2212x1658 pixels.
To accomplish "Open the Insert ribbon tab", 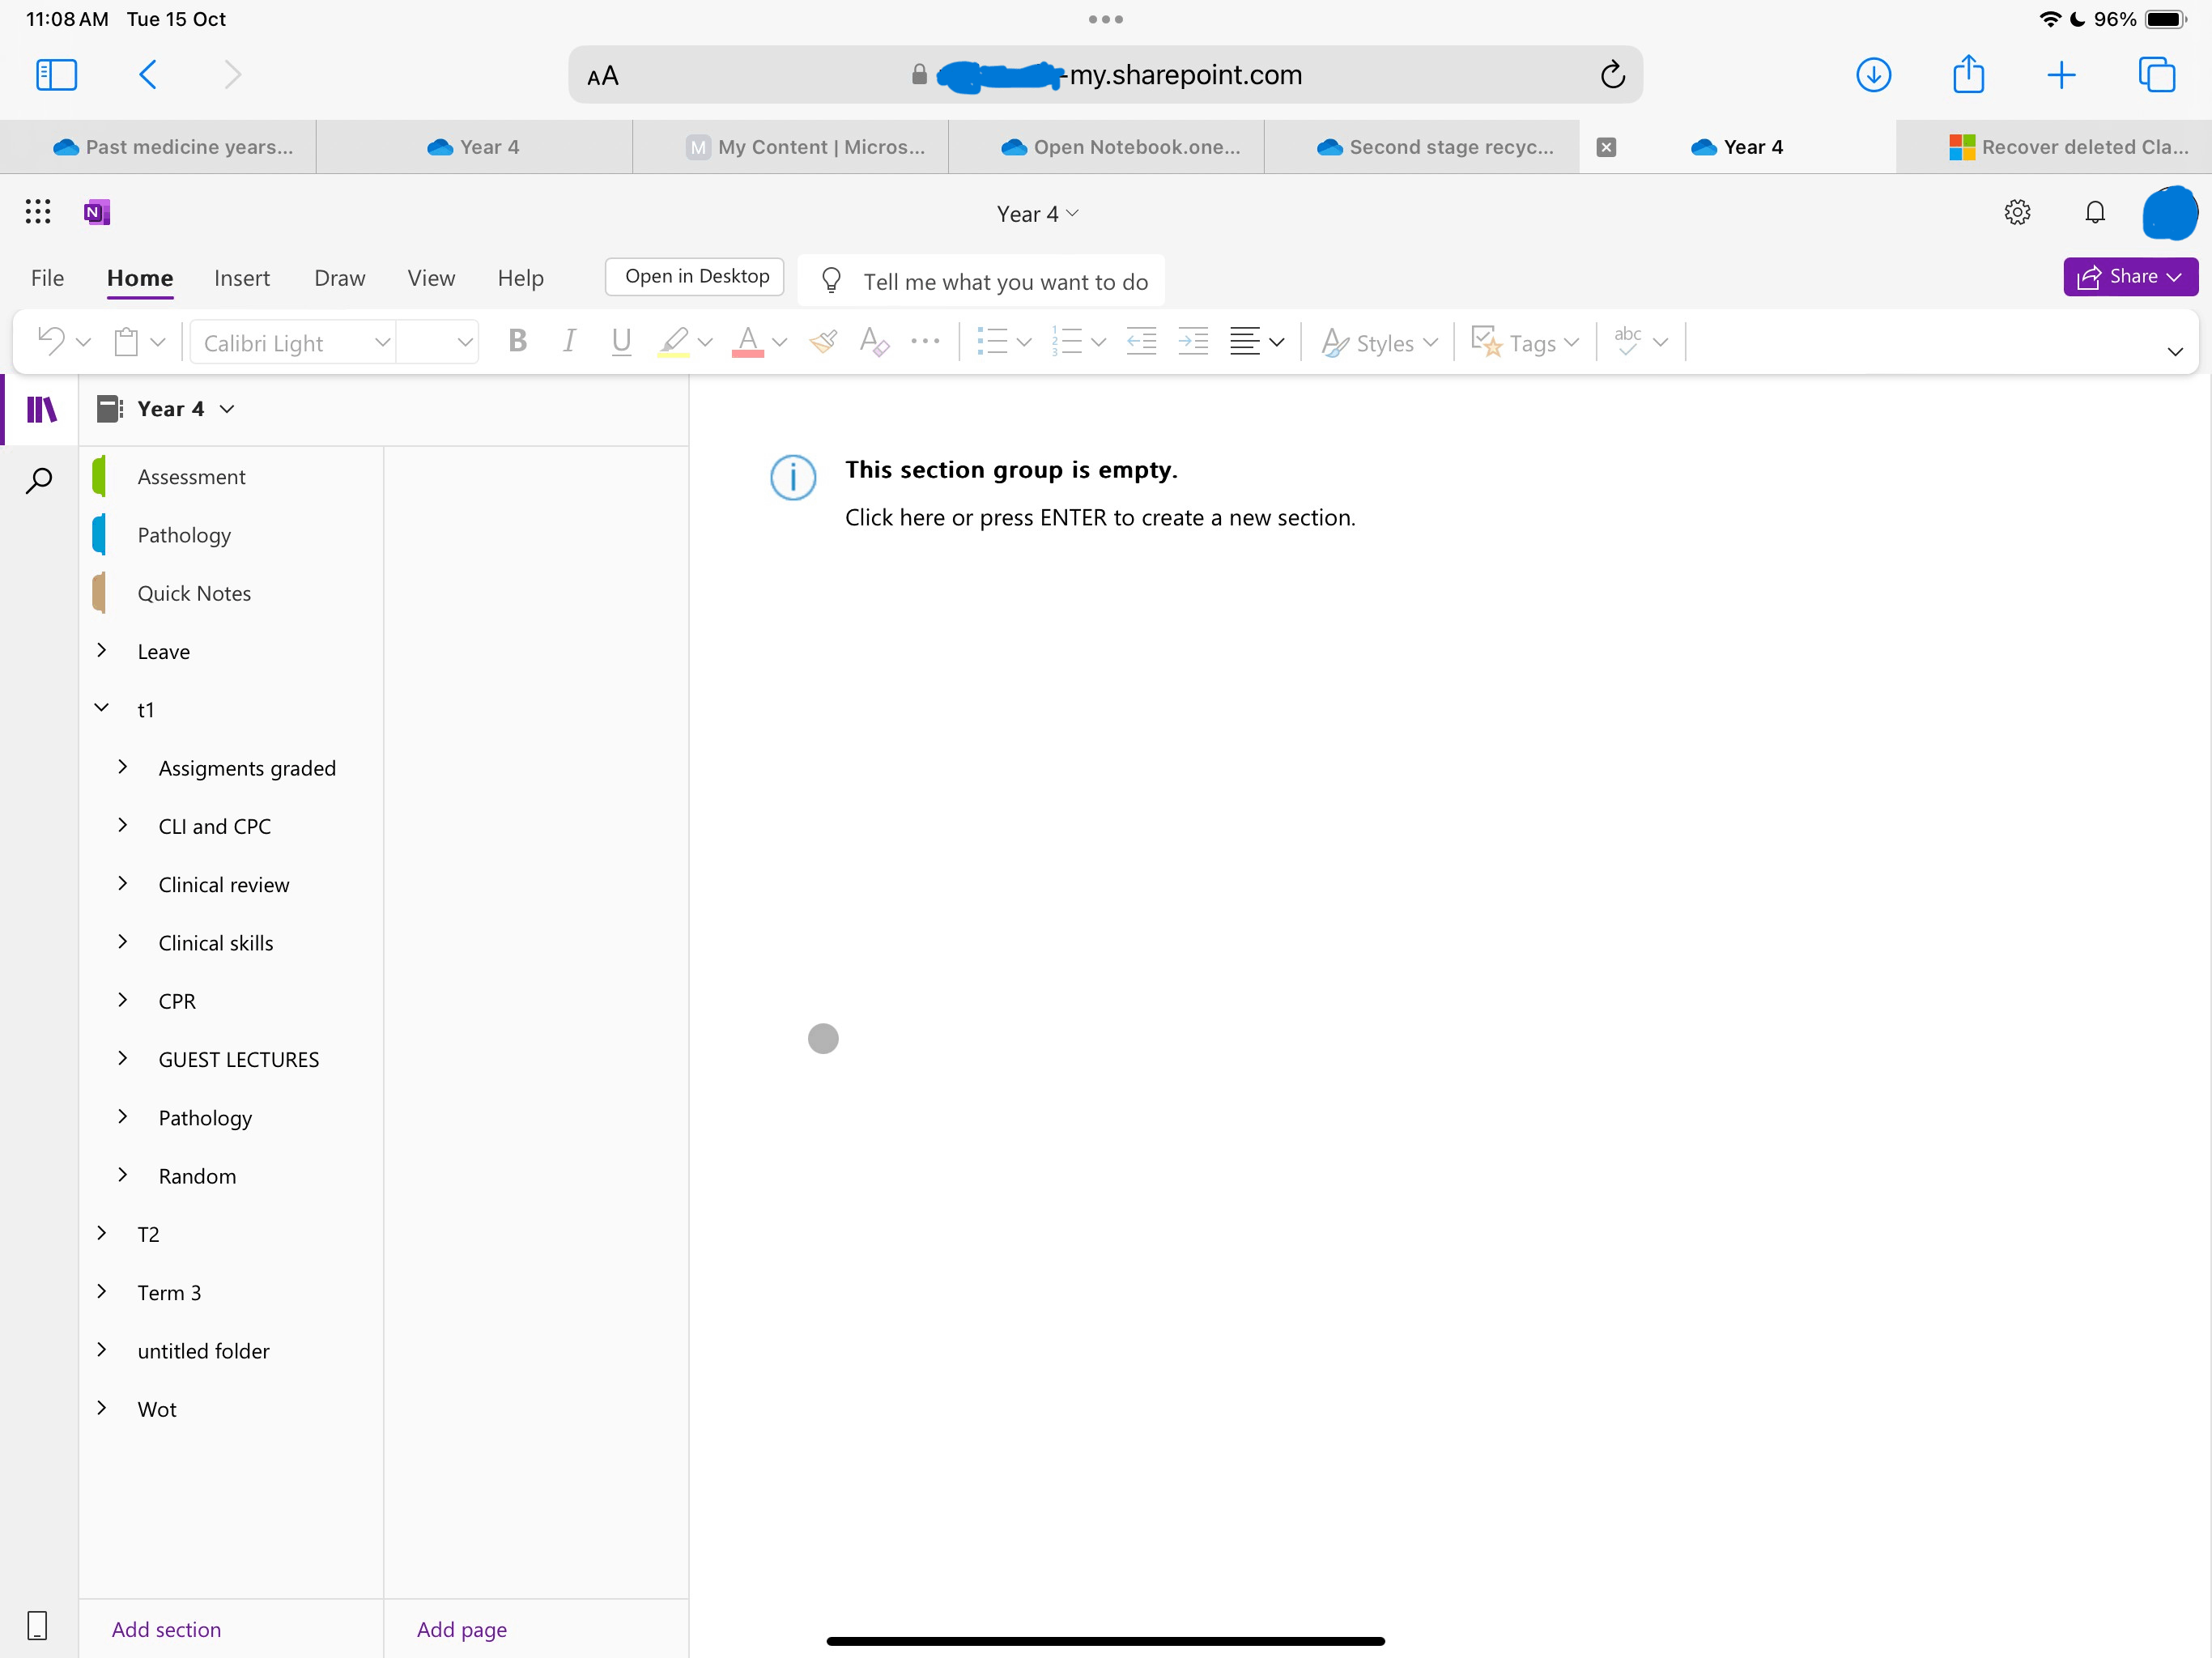I will [x=242, y=278].
